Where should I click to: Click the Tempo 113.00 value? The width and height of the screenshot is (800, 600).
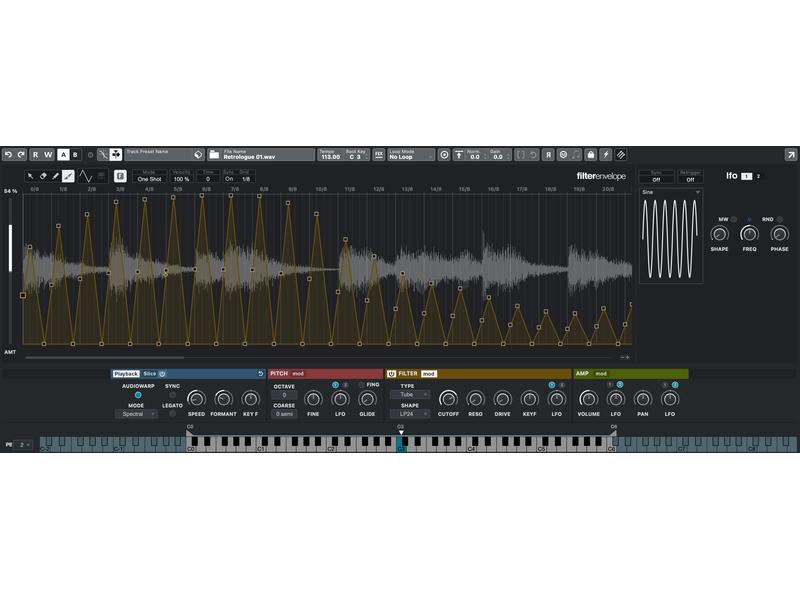point(330,155)
